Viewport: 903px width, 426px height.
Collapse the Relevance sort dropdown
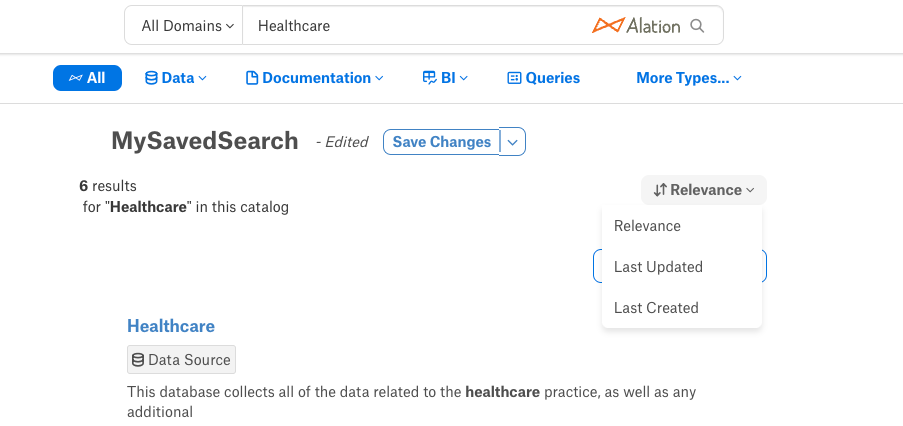coord(704,190)
